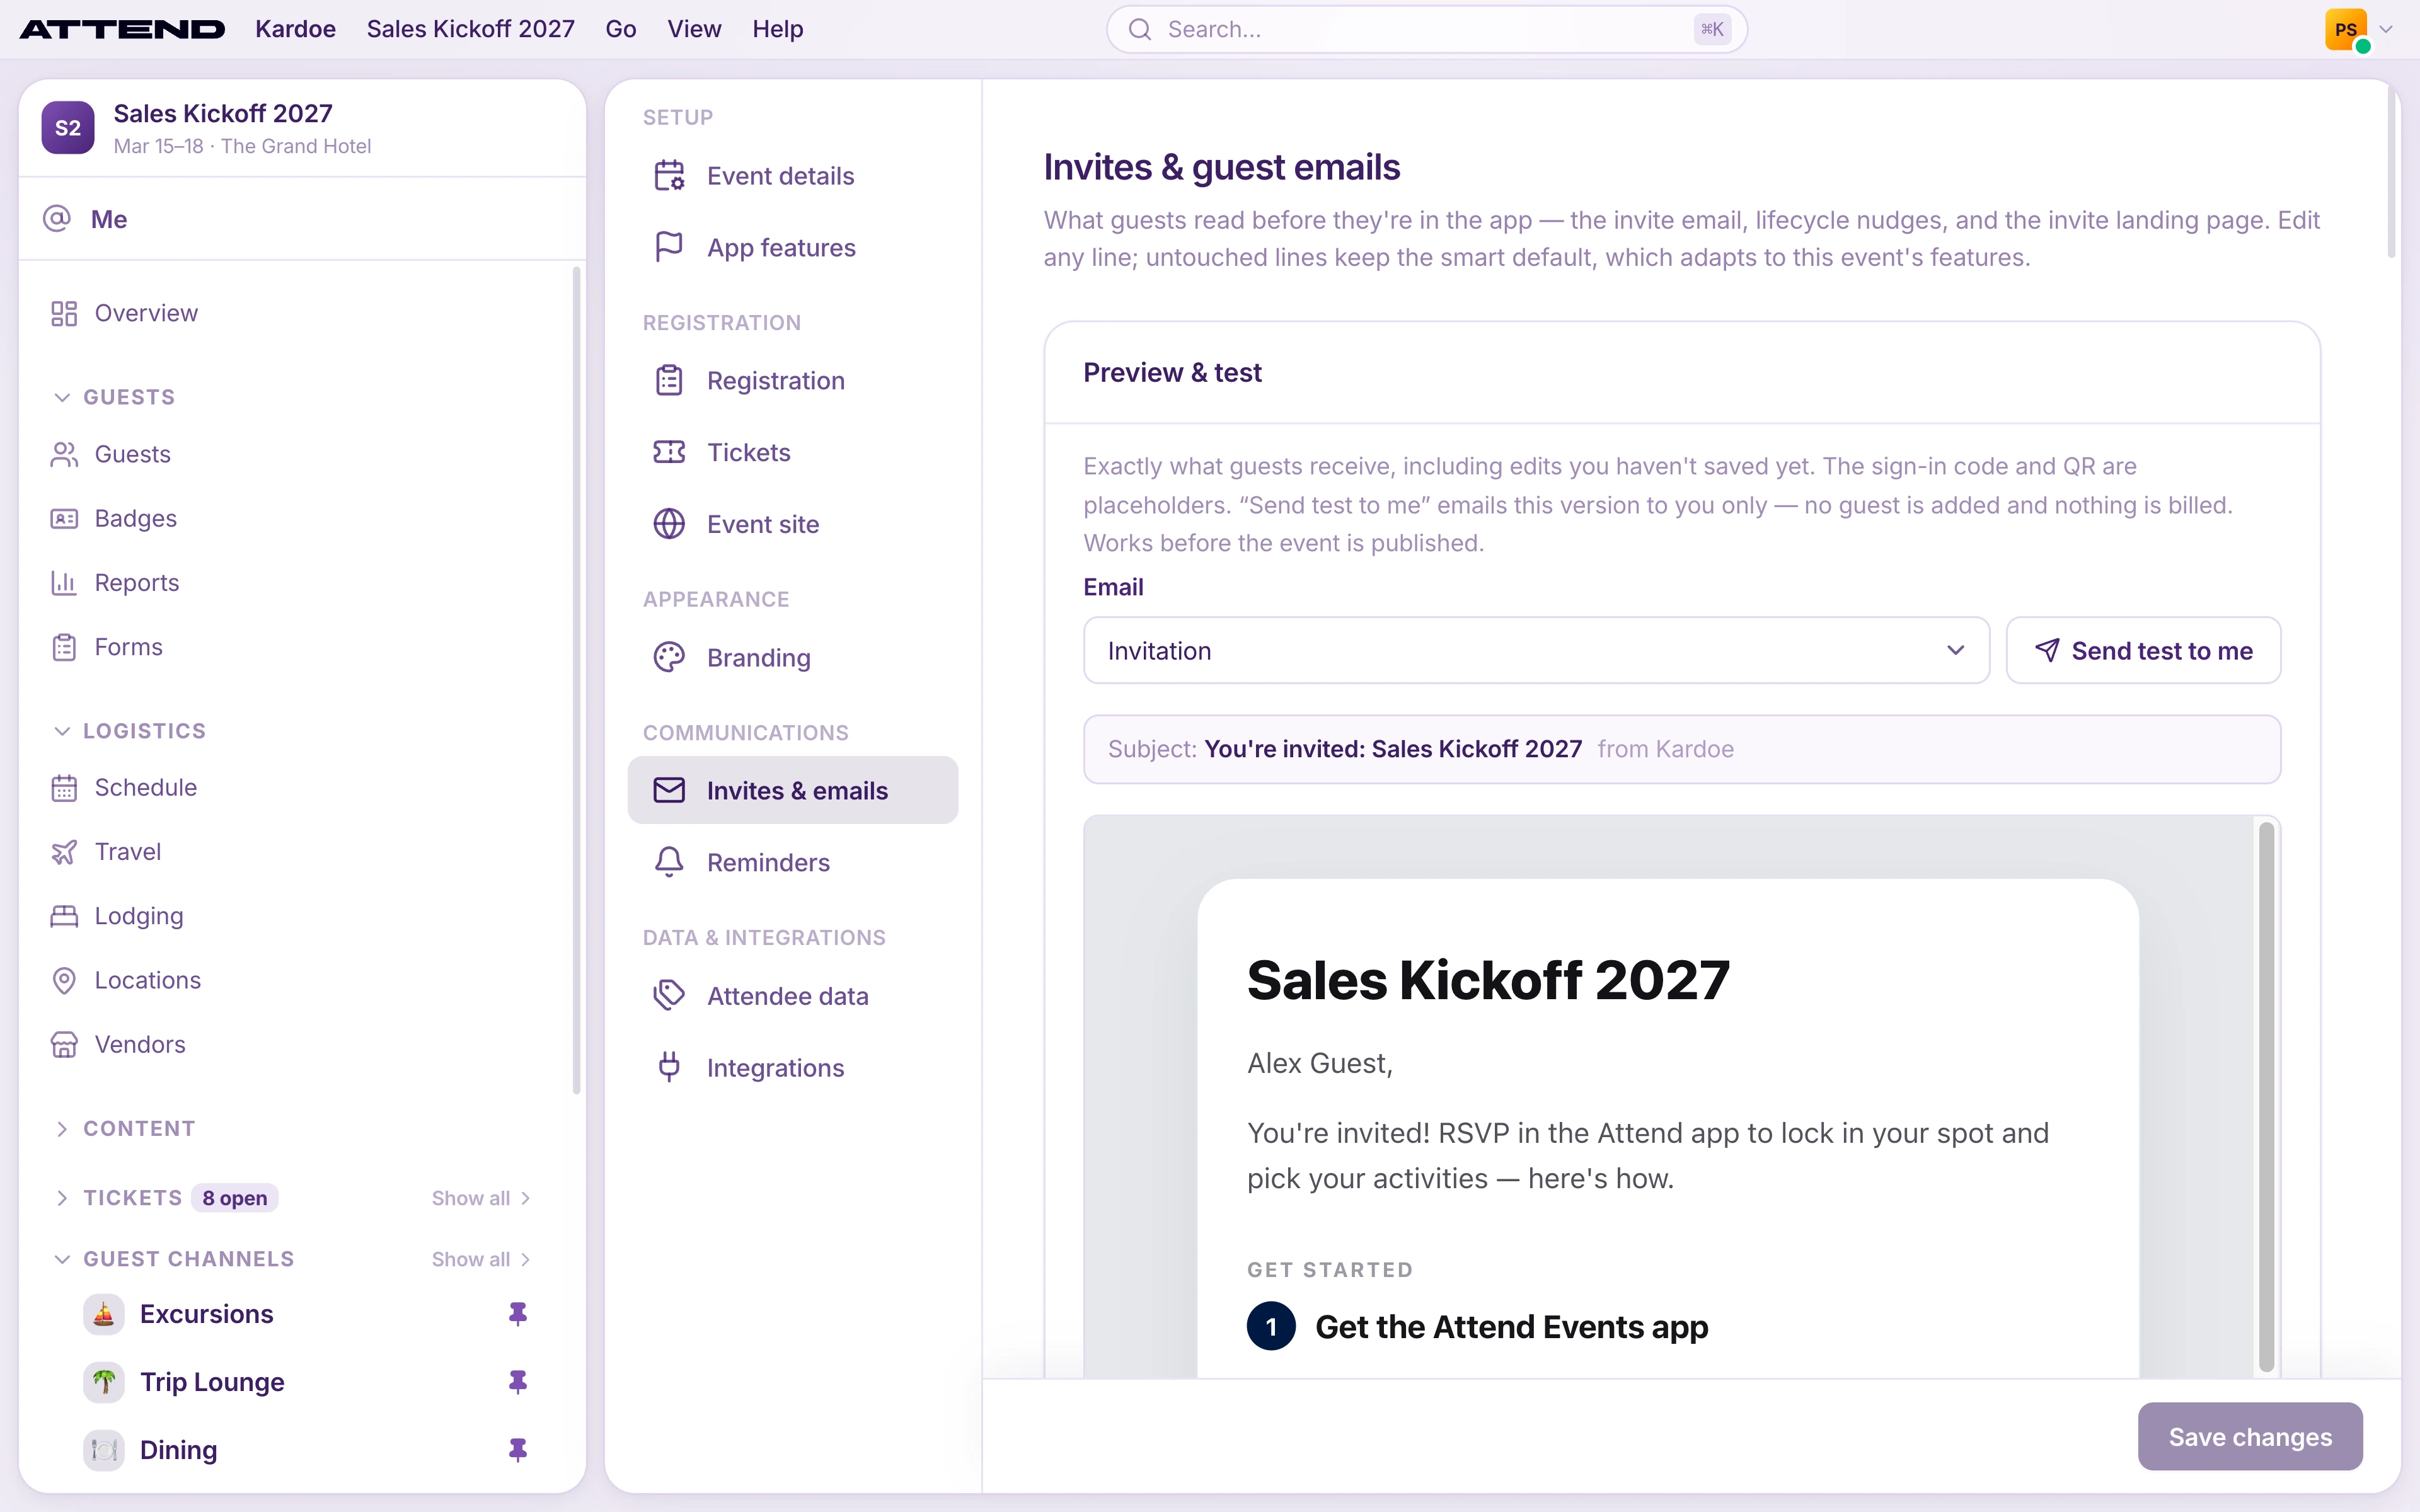This screenshot has width=2420, height=1512.
Task: Open Schedule in sidebar
Action: tap(125, 787)
